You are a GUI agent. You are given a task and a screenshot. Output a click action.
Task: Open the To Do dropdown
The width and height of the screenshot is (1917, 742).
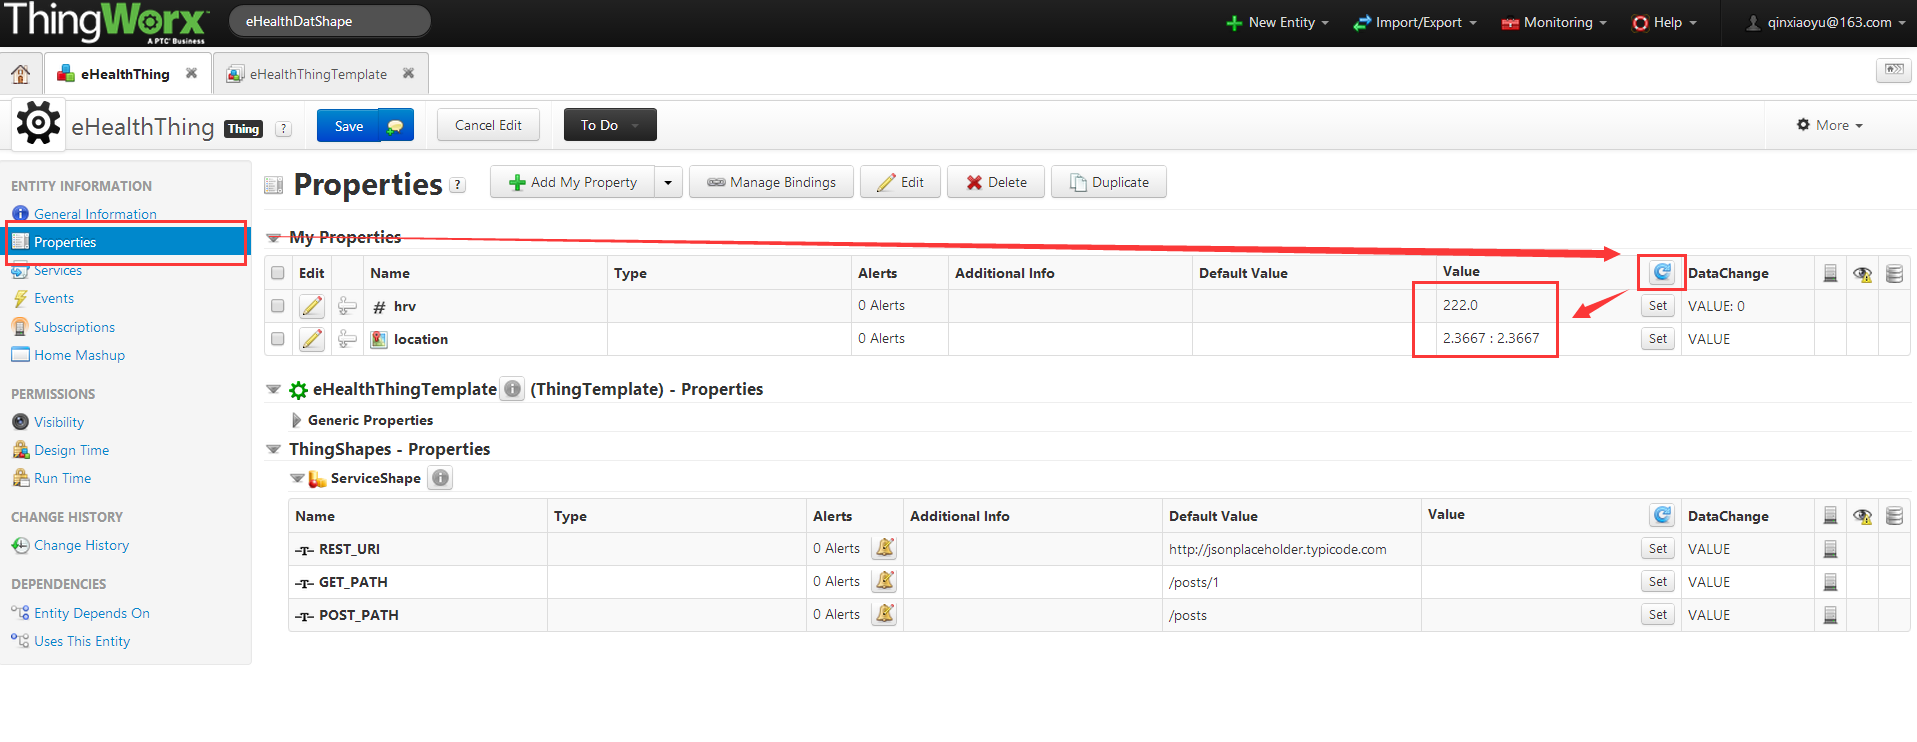[x=610, y=125]
